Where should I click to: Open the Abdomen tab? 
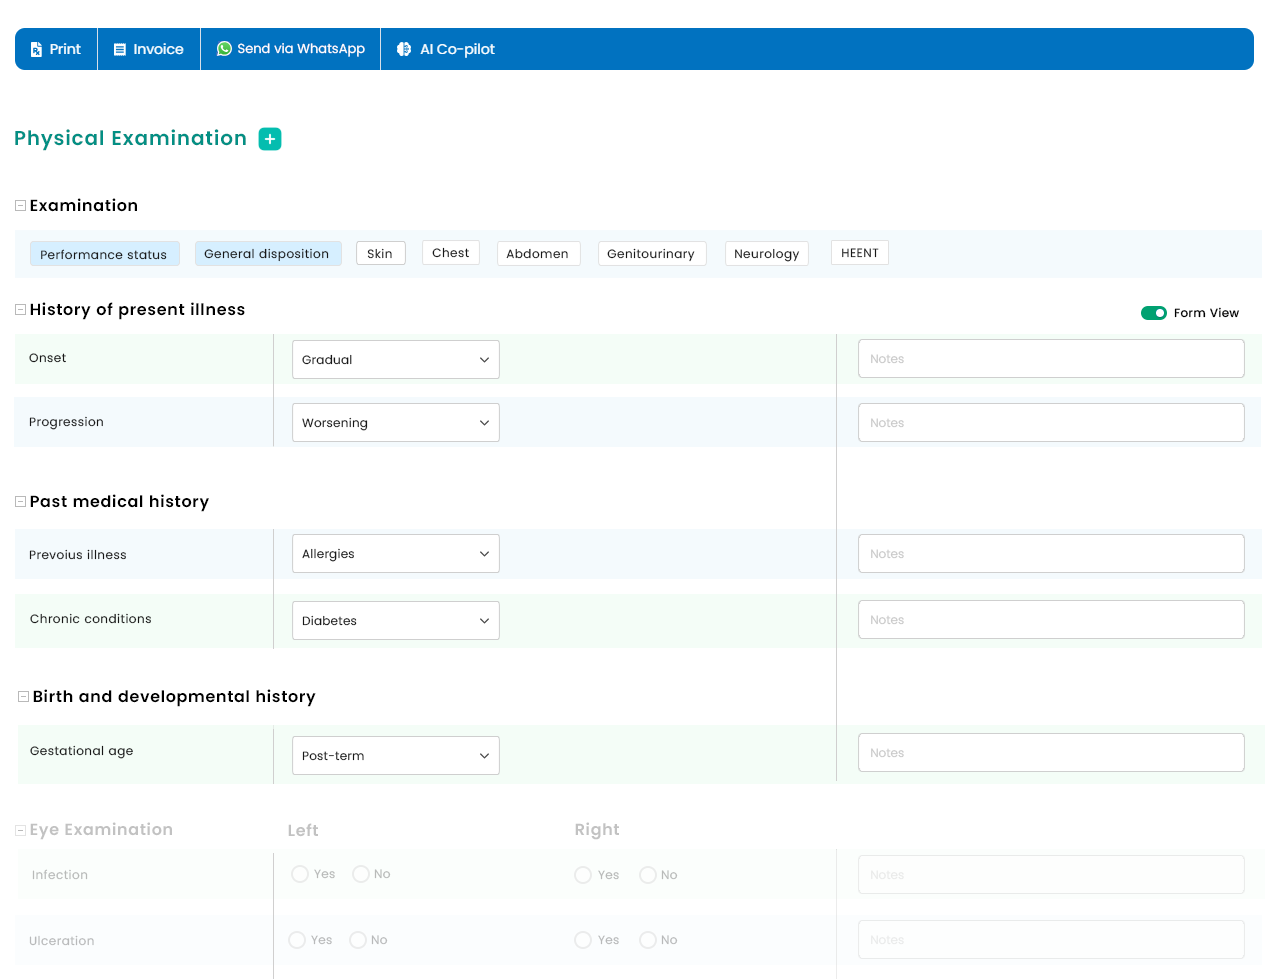click(538, 253)
